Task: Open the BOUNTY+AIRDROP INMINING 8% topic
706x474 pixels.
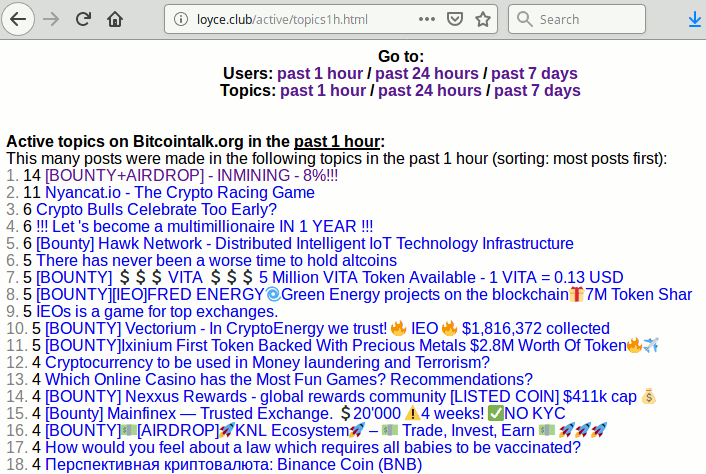Action: 191,175
